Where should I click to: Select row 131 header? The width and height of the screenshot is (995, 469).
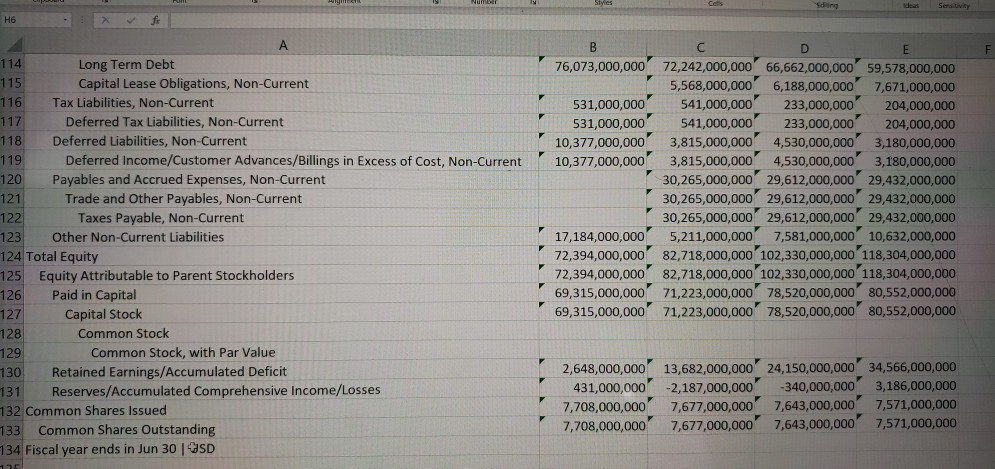(11, 391)
